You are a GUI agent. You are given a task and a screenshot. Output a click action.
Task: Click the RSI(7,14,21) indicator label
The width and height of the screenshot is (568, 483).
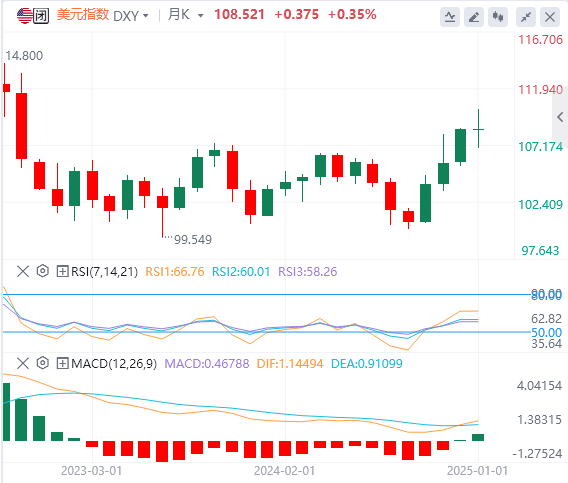pos(104,271)
